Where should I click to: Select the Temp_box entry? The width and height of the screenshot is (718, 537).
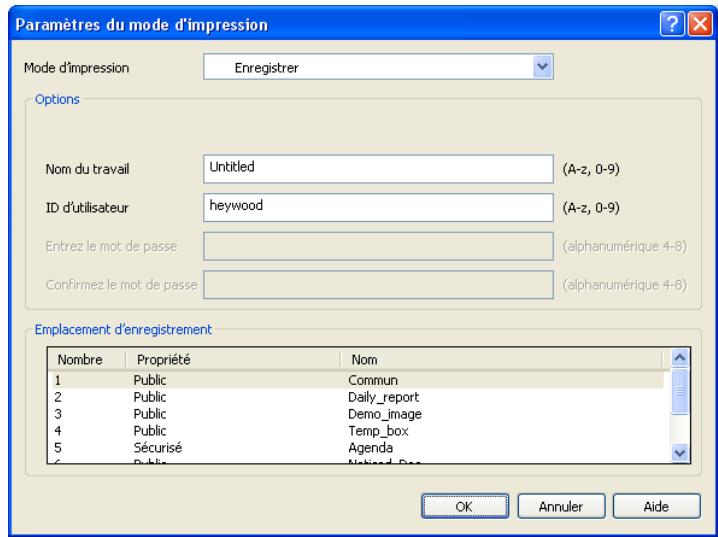(x=378, y=431)
